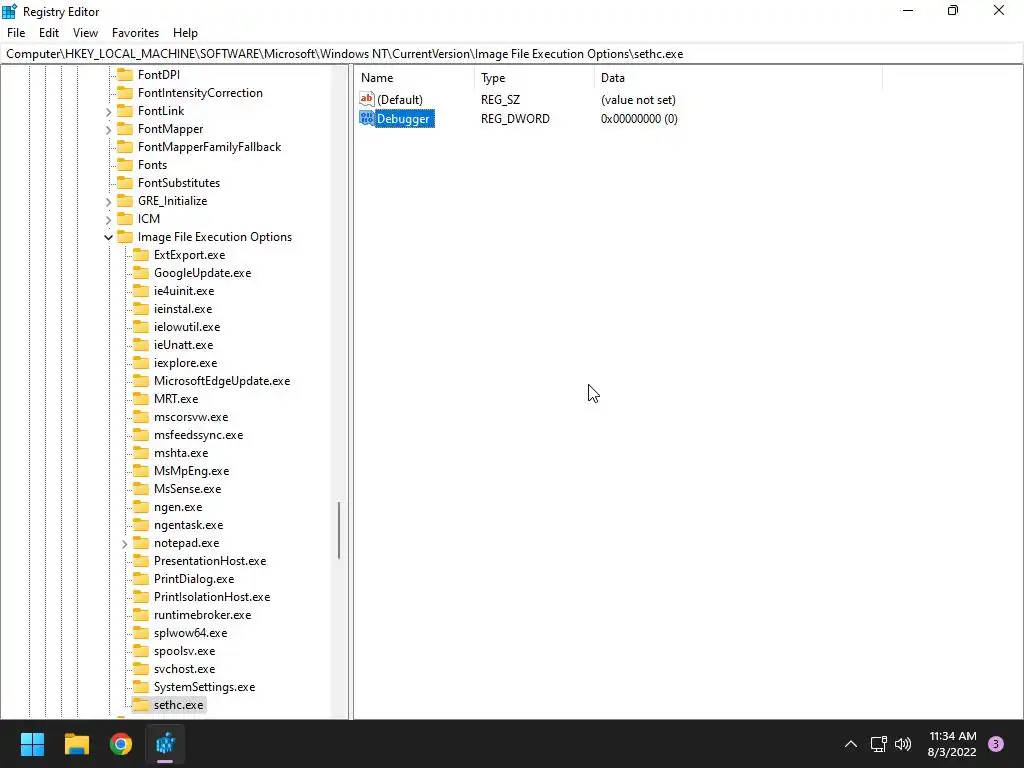Select the ngen.exe key
Viewport: 1024px width, 768px height.
(x=178, y=507)
